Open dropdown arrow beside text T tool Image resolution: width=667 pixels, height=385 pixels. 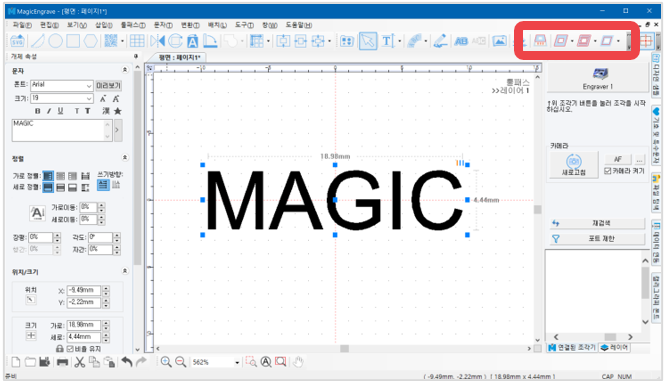(x=399, y=41)
